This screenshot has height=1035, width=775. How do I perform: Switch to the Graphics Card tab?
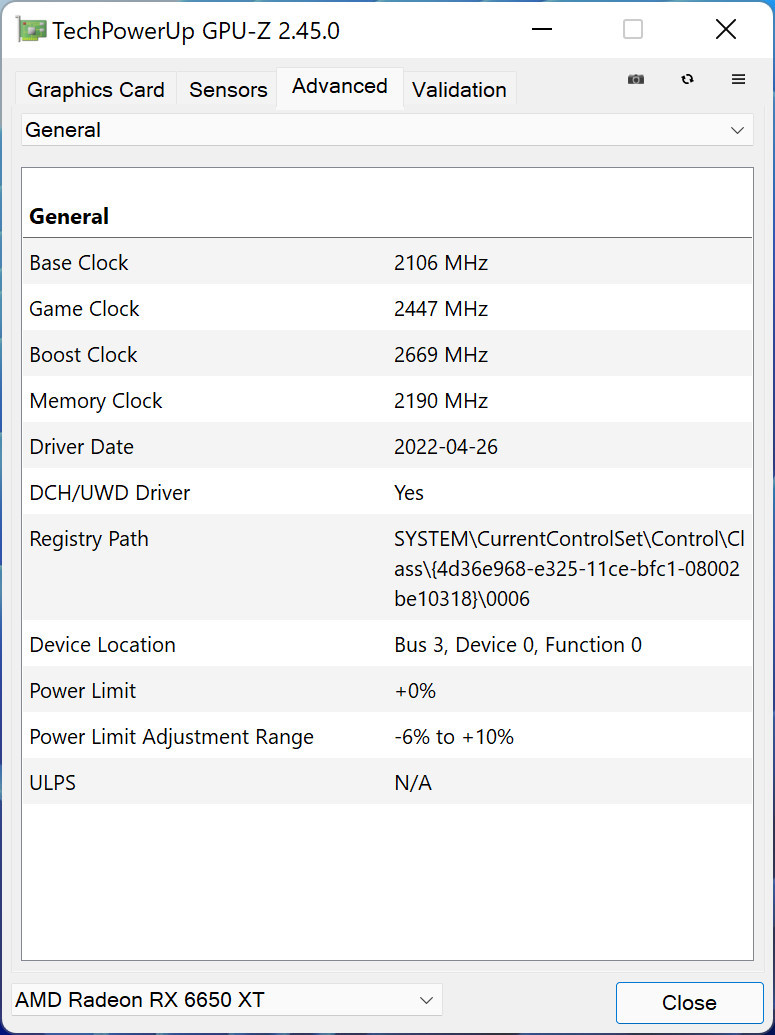pos(96,90)
